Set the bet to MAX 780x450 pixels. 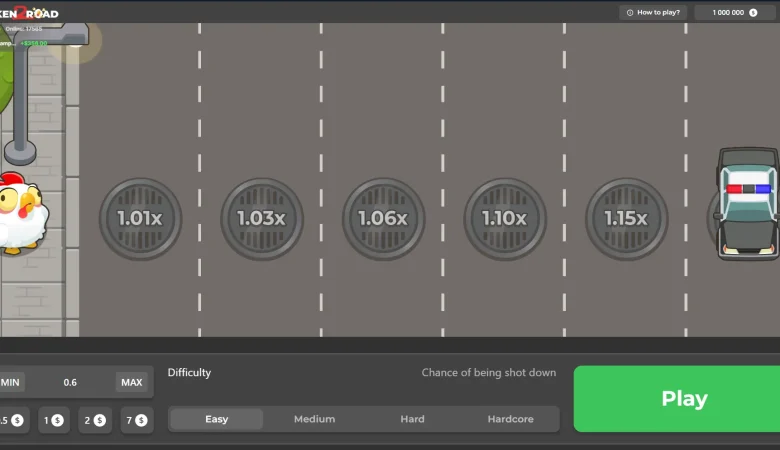131,382
